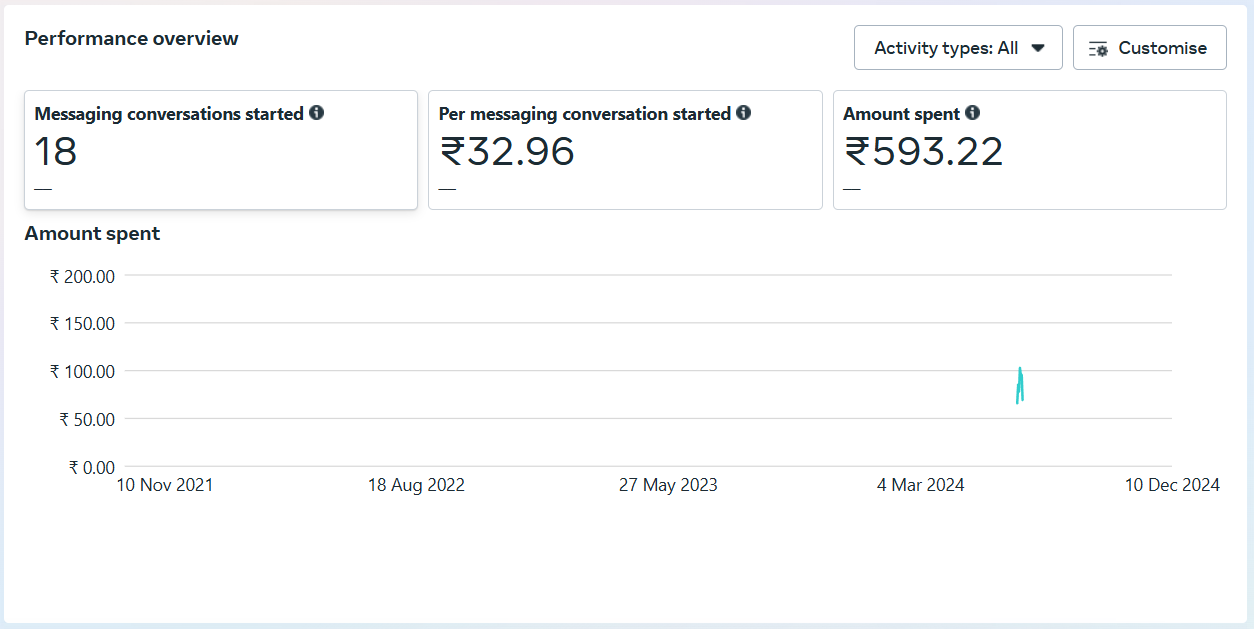Click the Performance overview heading
The height and width of the screenshot is (629, 1254).
(132, 38)
